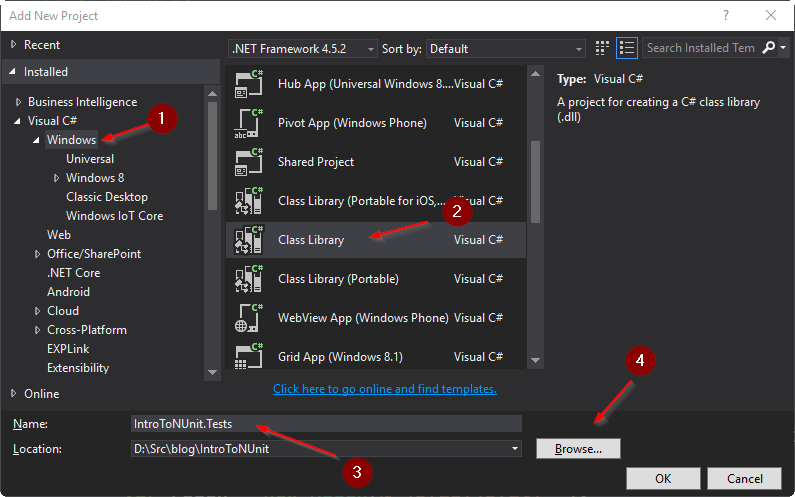Screen dimensions: 795x497
Task: Click the search magnifier icon
Action: 769,48
